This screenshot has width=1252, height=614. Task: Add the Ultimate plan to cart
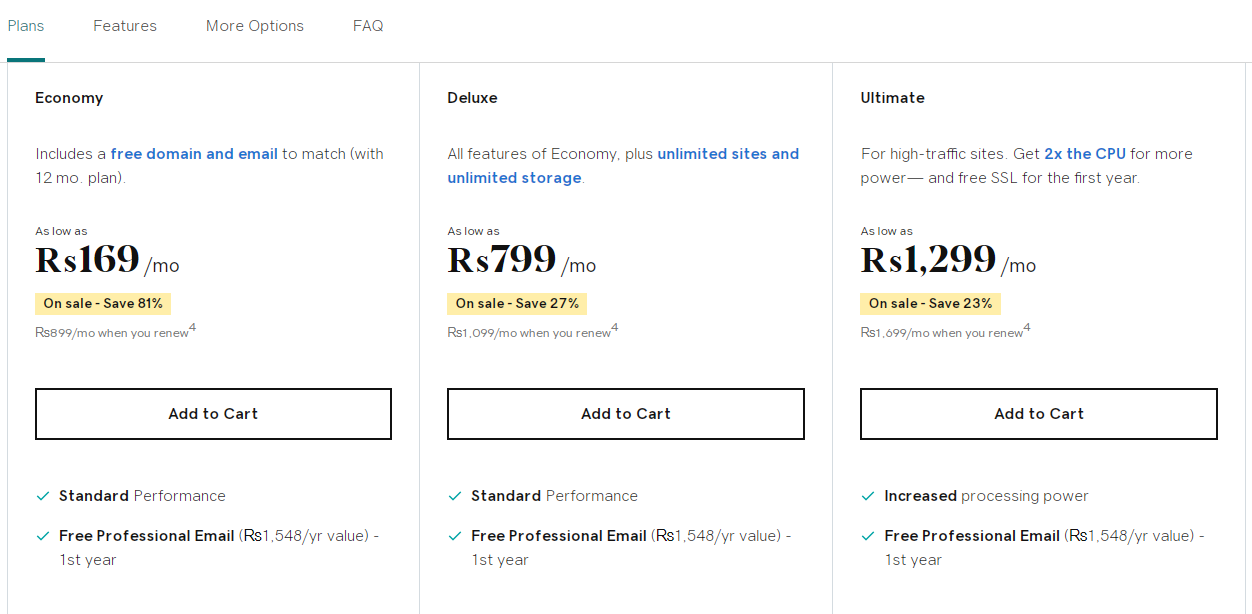point(1039,414)
